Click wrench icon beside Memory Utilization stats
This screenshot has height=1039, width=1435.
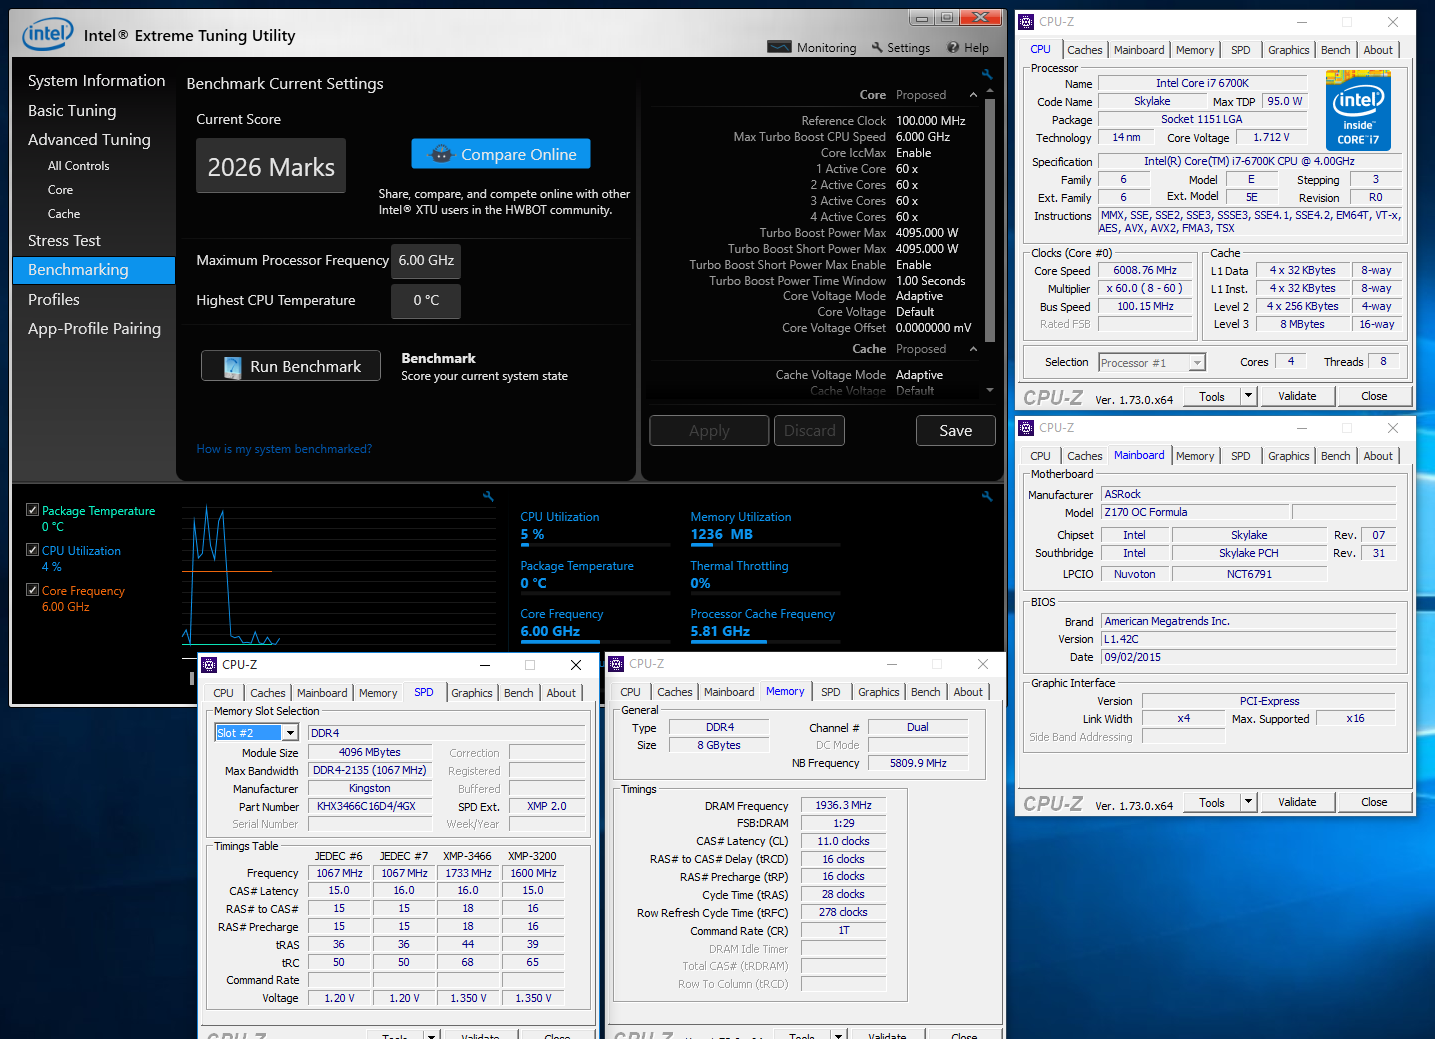[987, 496]
